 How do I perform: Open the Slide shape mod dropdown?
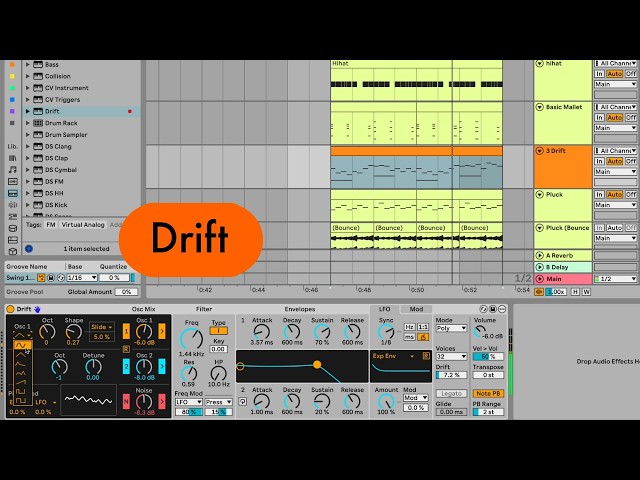[x=102, y=327]
